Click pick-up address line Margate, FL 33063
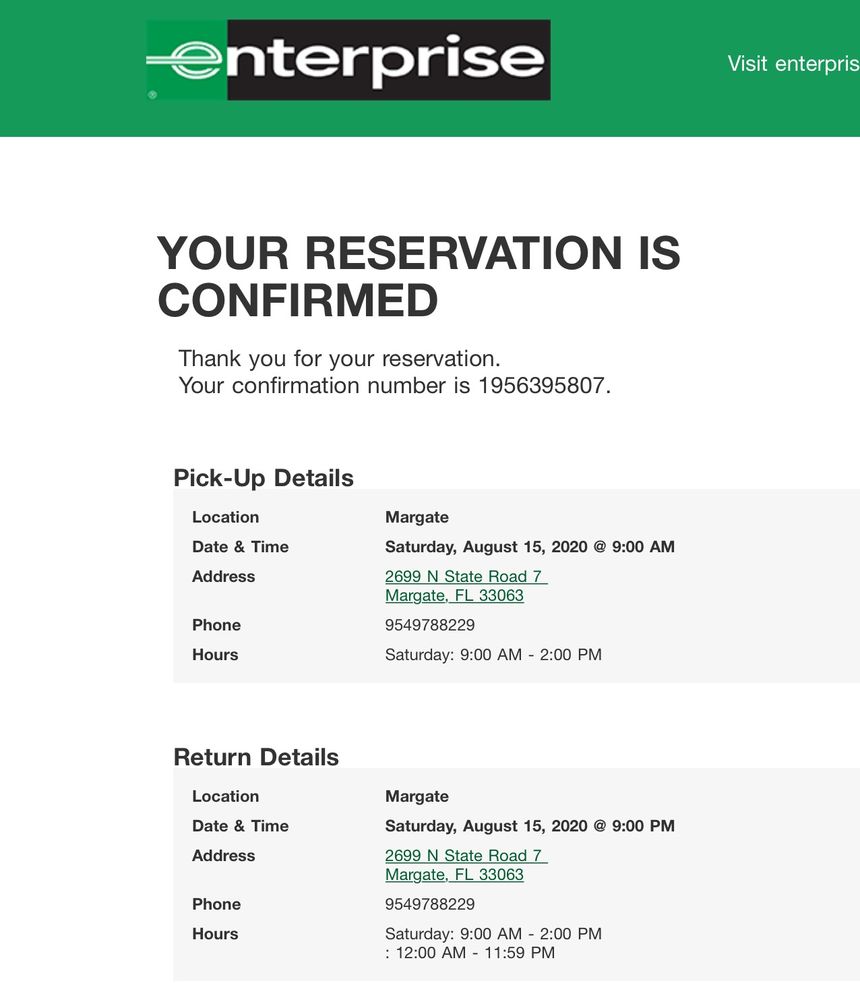 (454, 595)
